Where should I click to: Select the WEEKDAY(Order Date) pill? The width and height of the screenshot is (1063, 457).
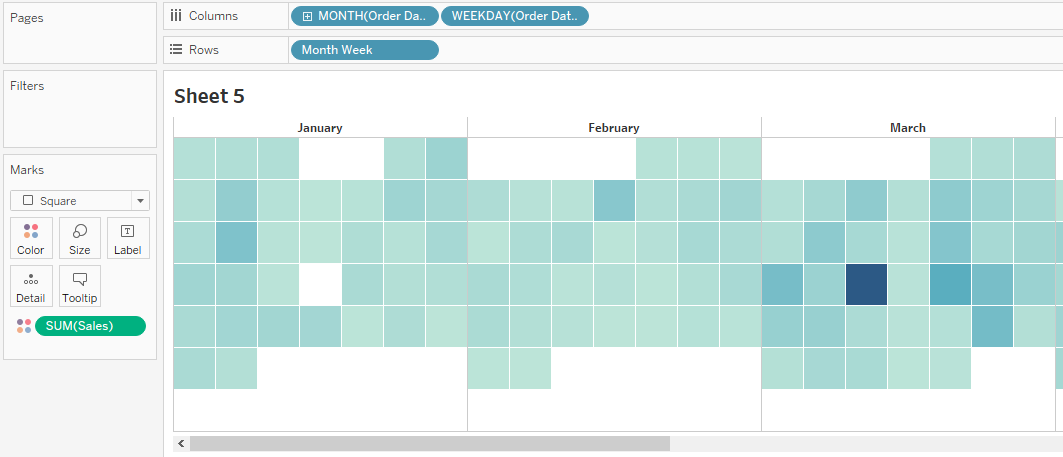point(514,16)
